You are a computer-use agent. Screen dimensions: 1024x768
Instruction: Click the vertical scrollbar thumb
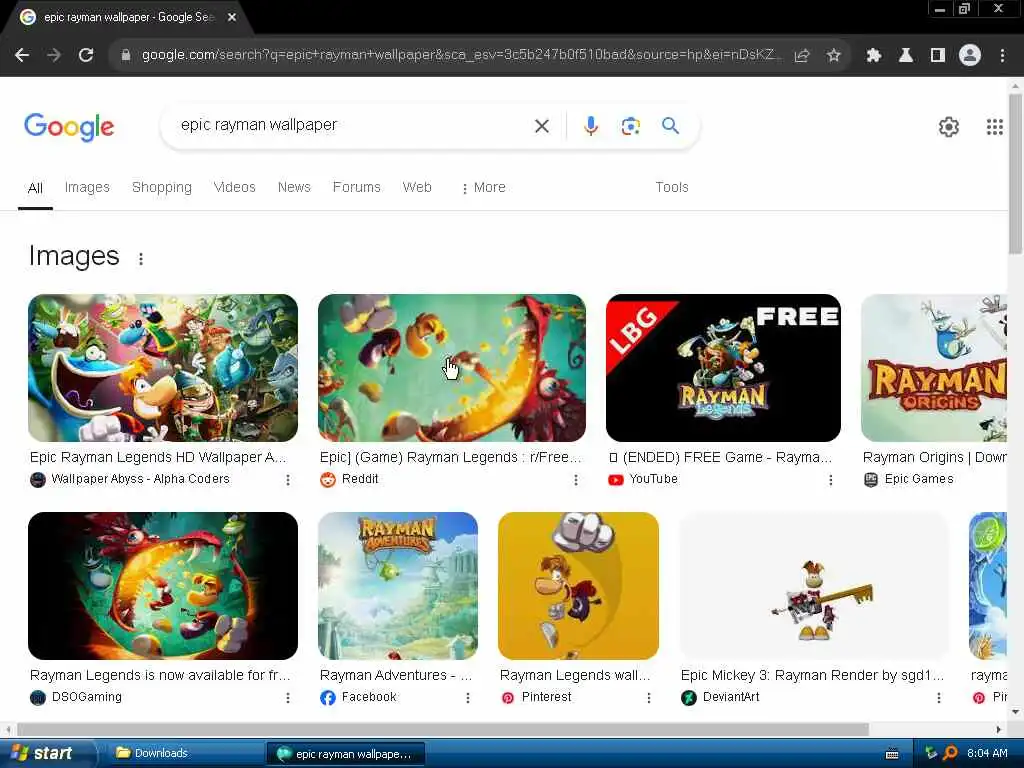coord(1015,174)
